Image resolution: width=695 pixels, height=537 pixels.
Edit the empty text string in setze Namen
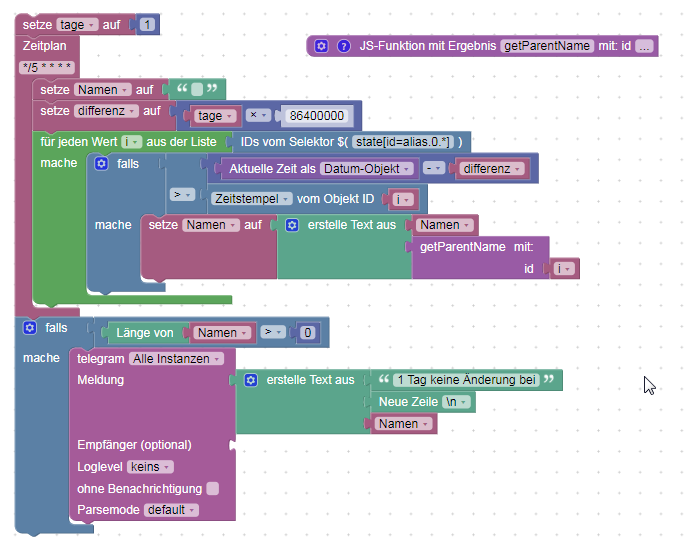click(x=197, y=90)
